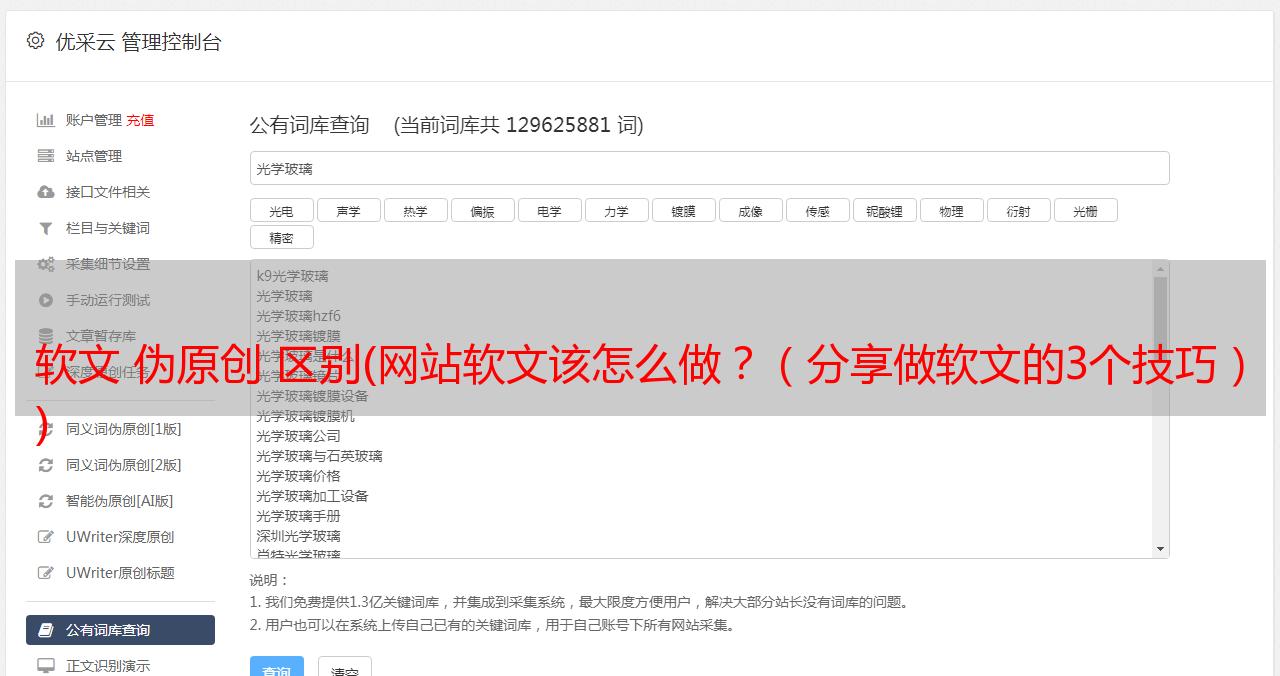Viewport: 1280px width, 676px height.
Task: Select 智能伪原创[AI版] refresh icon
Action: coord(46,501)
